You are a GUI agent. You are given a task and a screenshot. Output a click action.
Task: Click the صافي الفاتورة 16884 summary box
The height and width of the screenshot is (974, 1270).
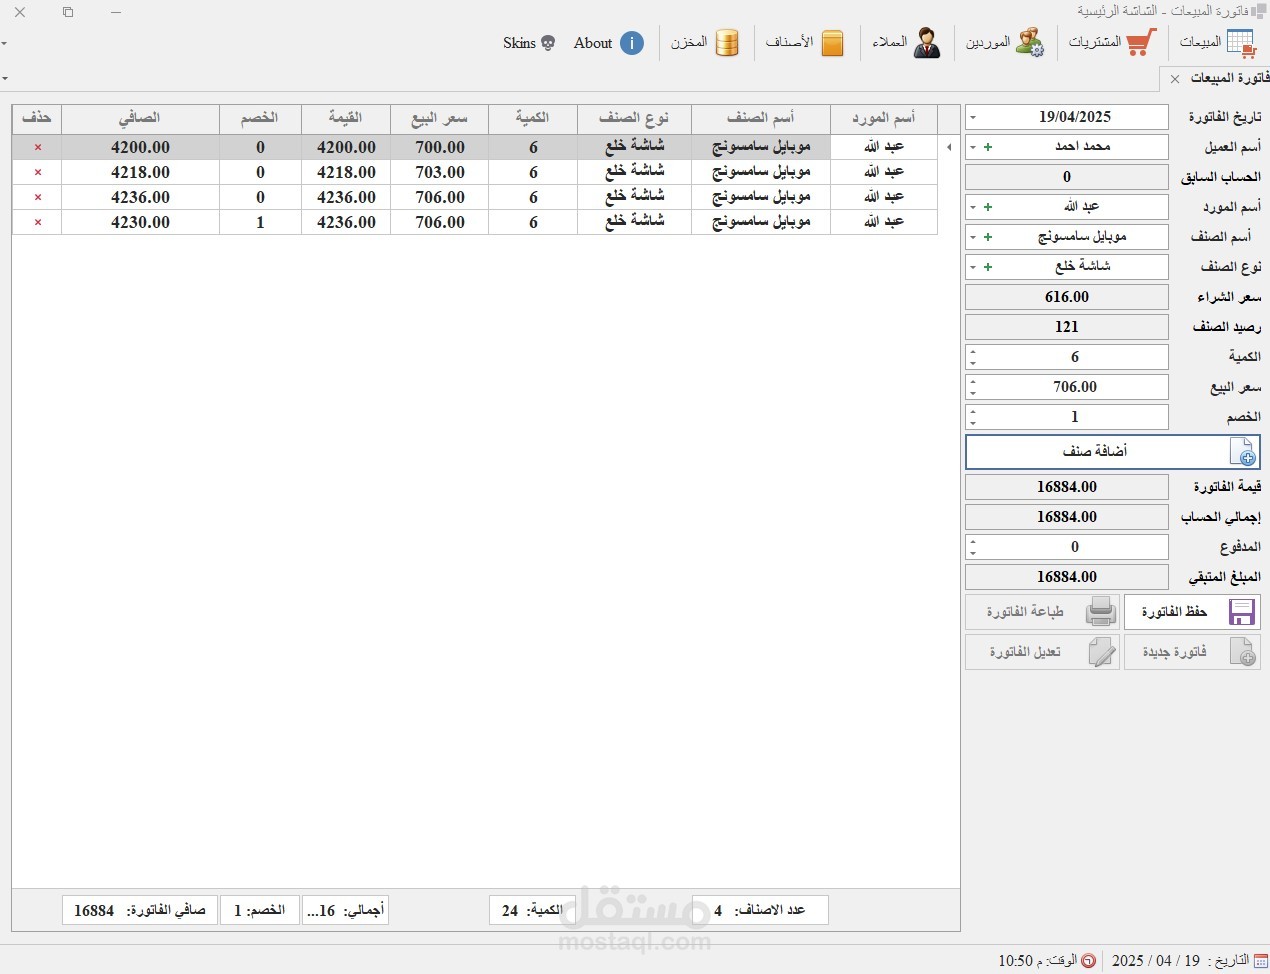140,910
